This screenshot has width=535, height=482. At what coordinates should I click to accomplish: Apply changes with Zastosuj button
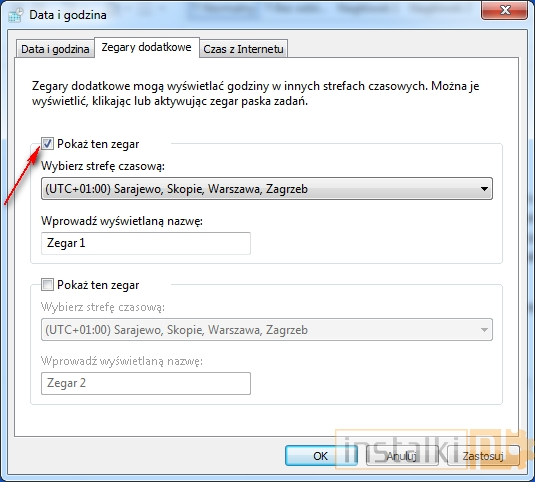(483, 456)
